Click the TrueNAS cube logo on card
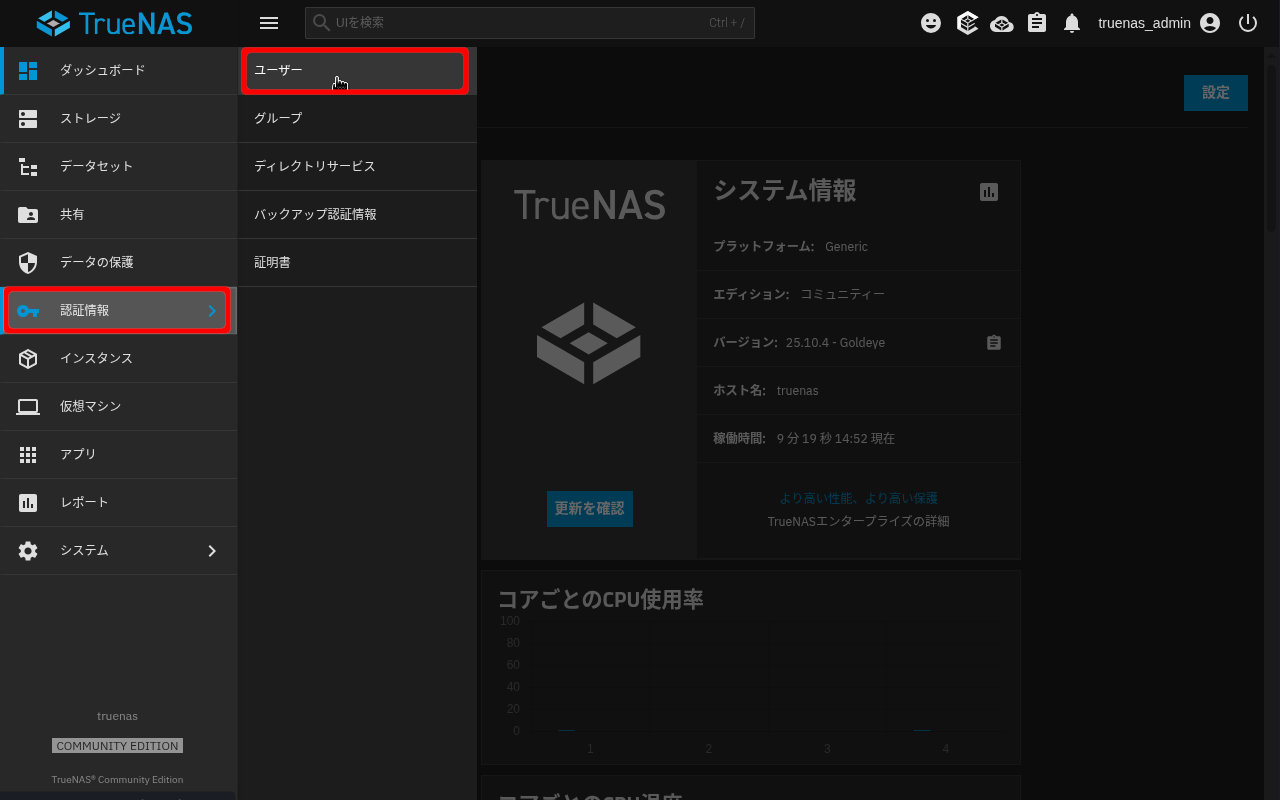Image resolution: width=1280 pixels, height=800 pixels. pyautogui.click(x=589, y=343)
